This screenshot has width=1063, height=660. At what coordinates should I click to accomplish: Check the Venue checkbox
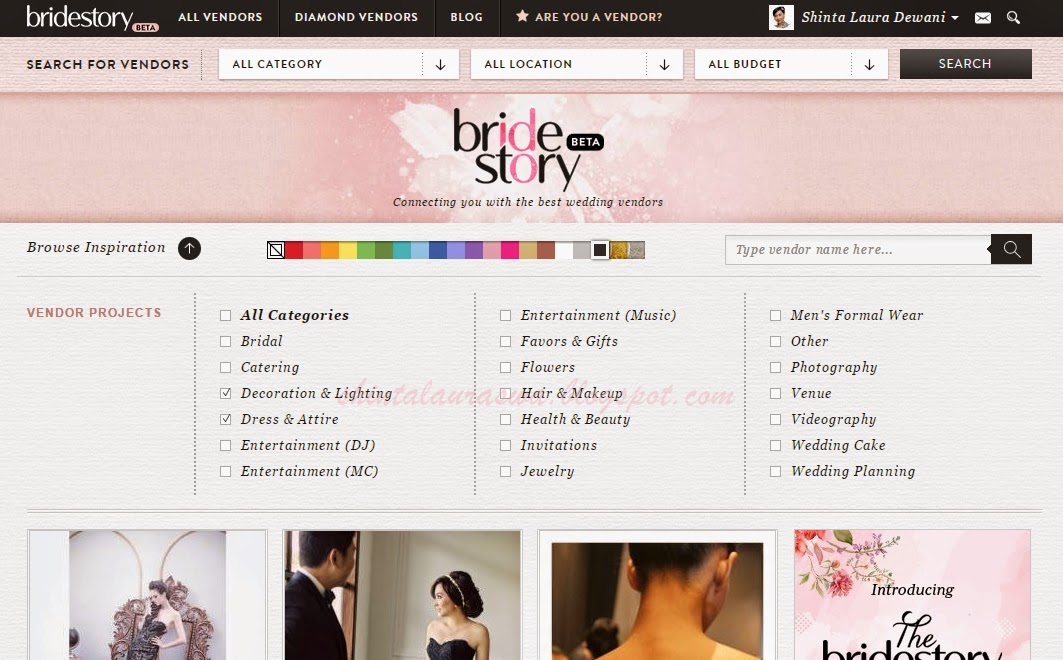click(x=776, y=393)
